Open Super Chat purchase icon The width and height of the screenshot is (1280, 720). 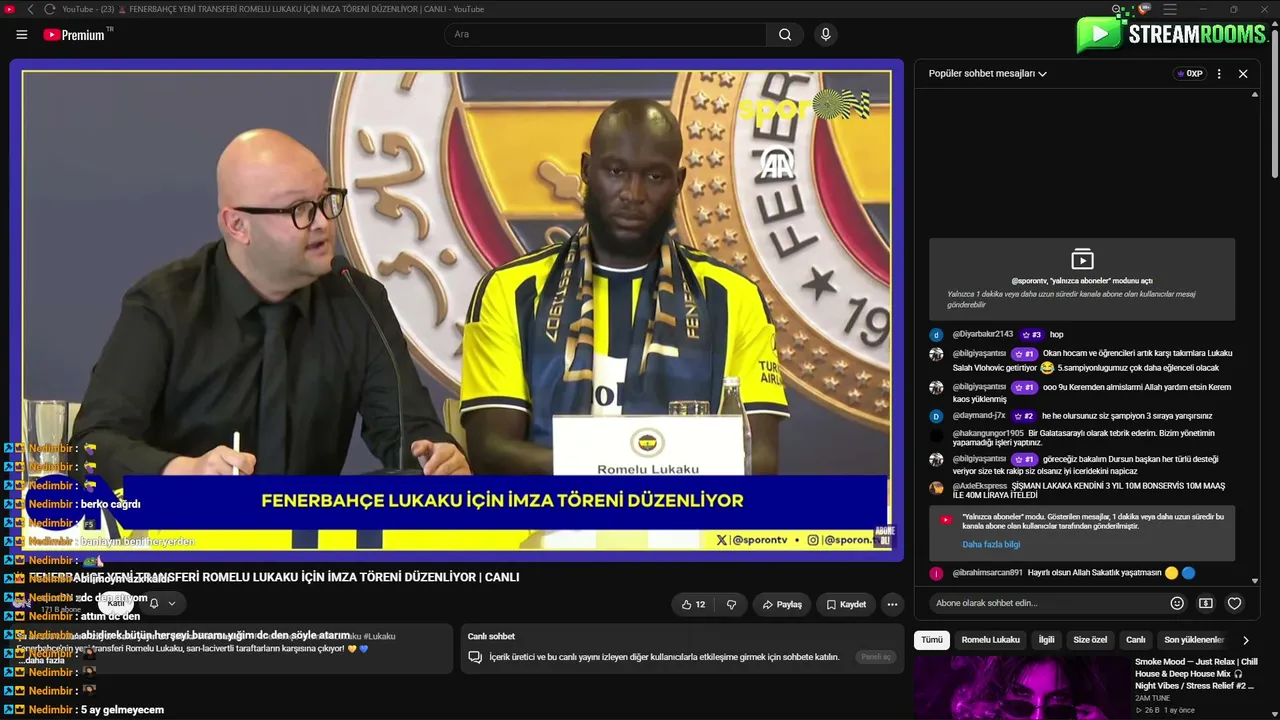click(1206, 603)
